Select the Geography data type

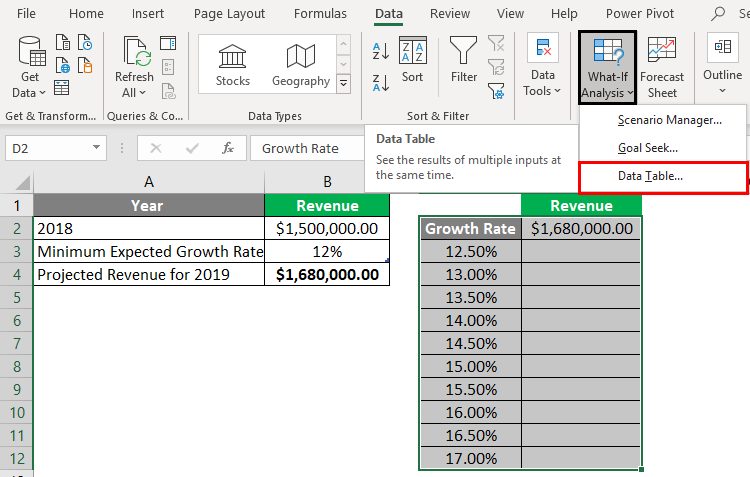[x=300, y=66]
